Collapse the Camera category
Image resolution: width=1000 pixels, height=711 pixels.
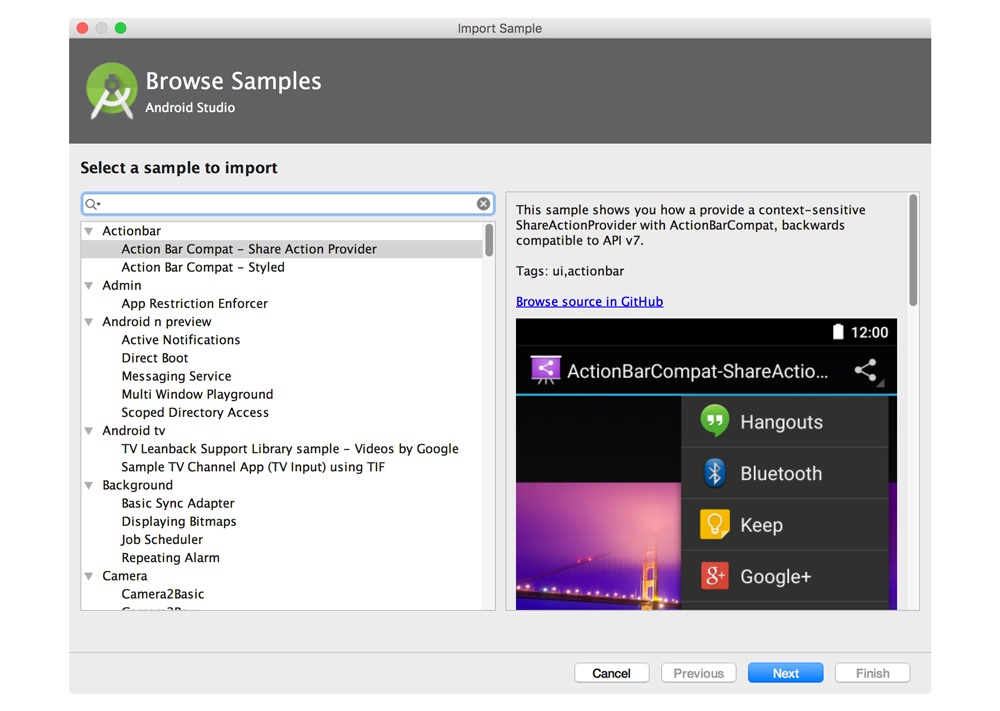[x=90, y=577]
